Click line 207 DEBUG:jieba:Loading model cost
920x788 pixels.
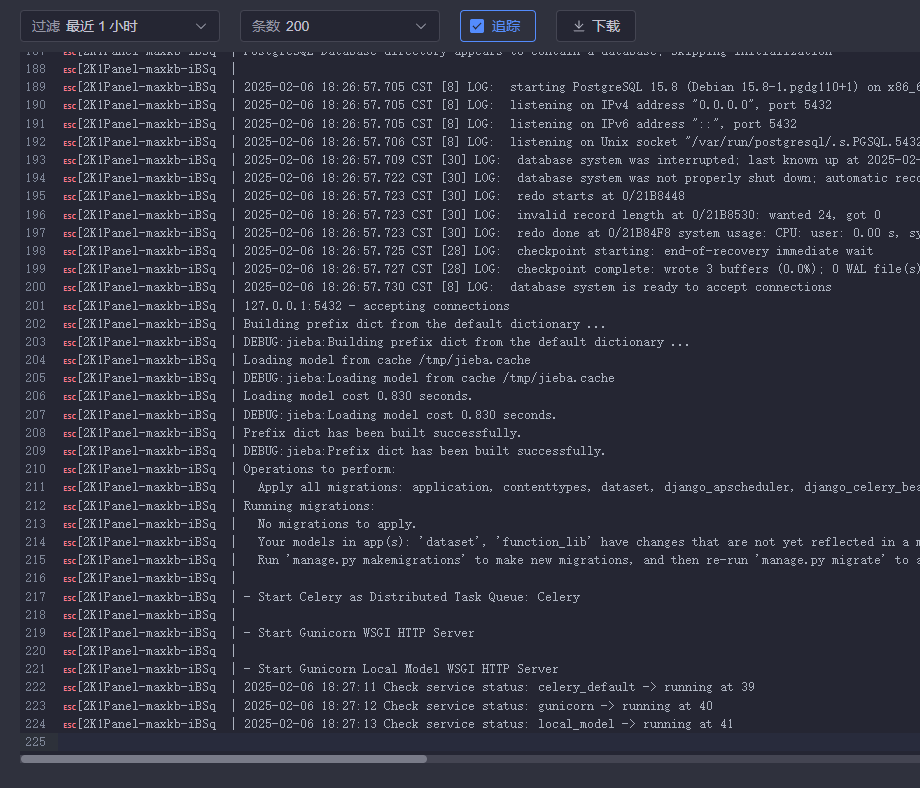400,415
